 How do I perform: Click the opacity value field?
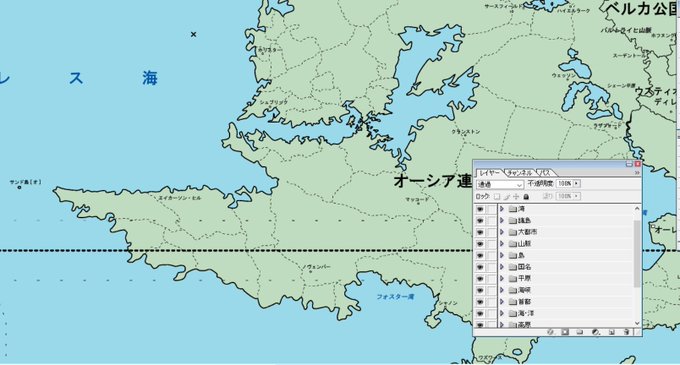[565, 184]
